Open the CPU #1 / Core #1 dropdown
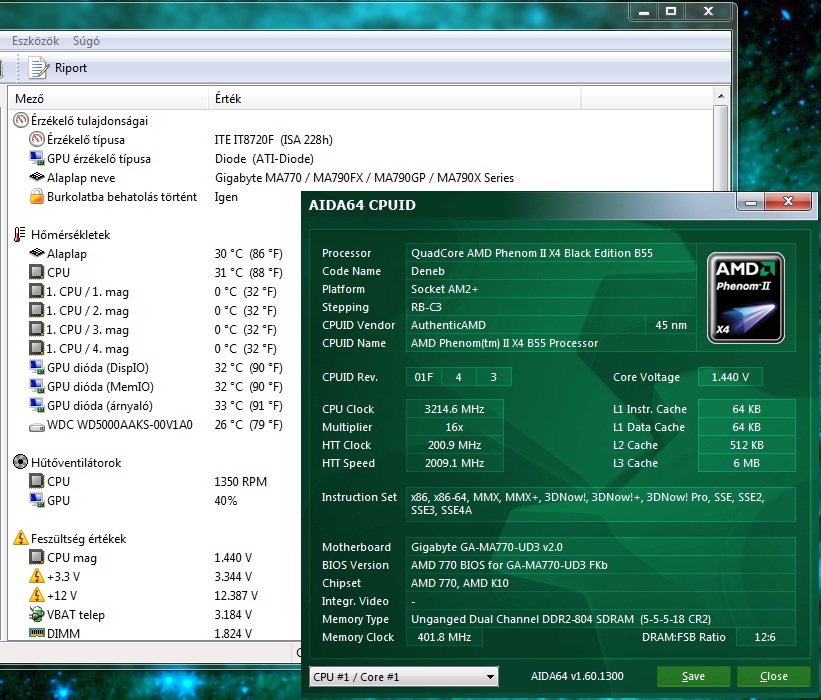Image resolution: width=821 pixels, height=700 pixels. click(404, 676)
